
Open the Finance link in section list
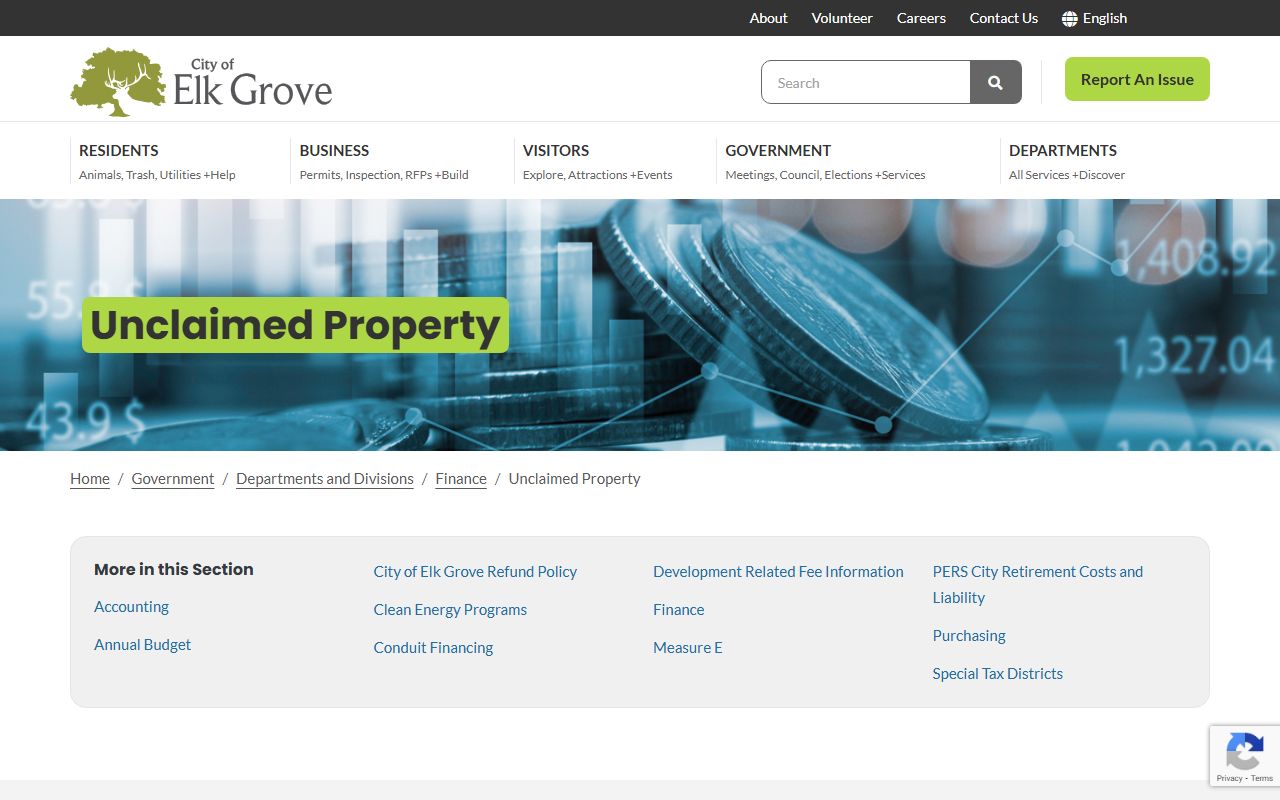679,610
